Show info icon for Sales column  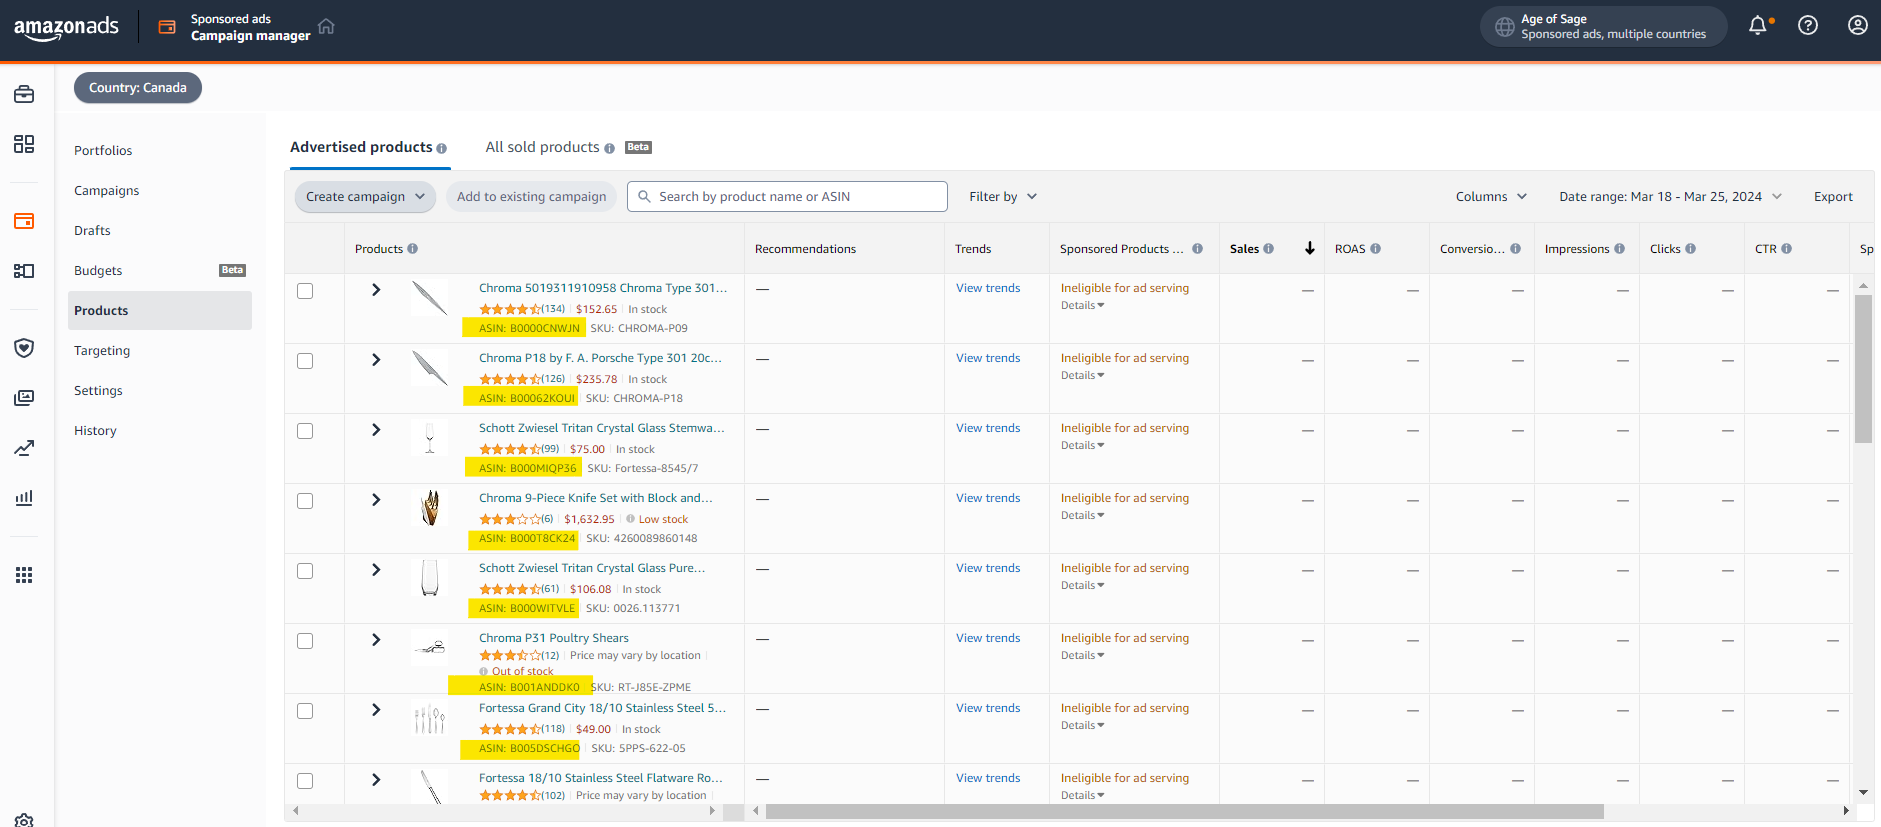[1268, 249]
